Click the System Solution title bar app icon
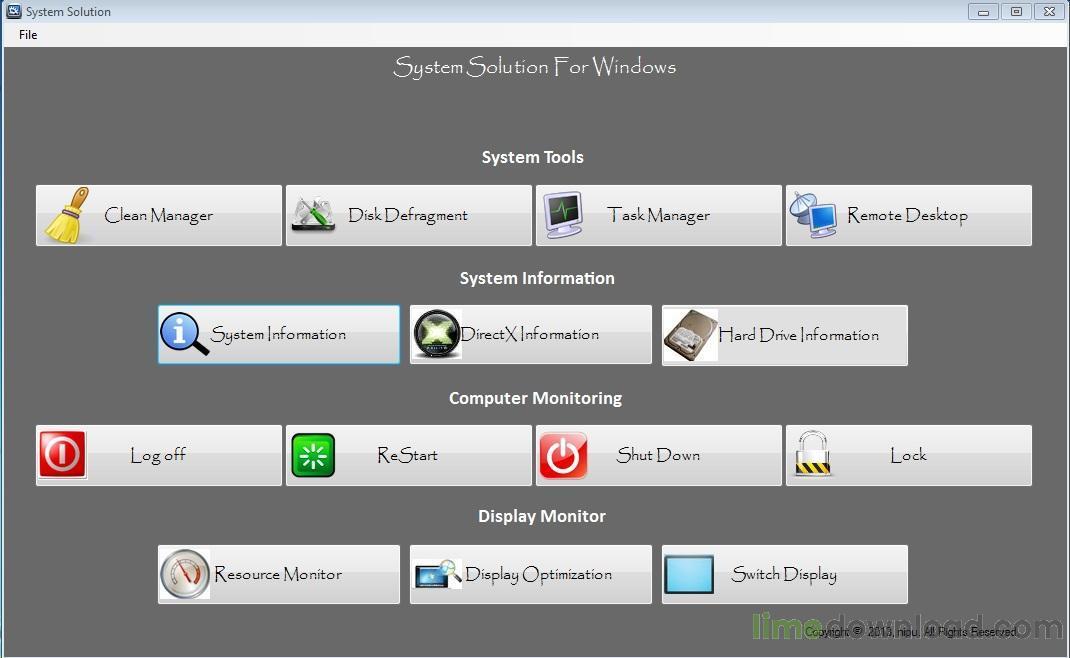This screenshot has width=1070, height=658. [14, 11]
